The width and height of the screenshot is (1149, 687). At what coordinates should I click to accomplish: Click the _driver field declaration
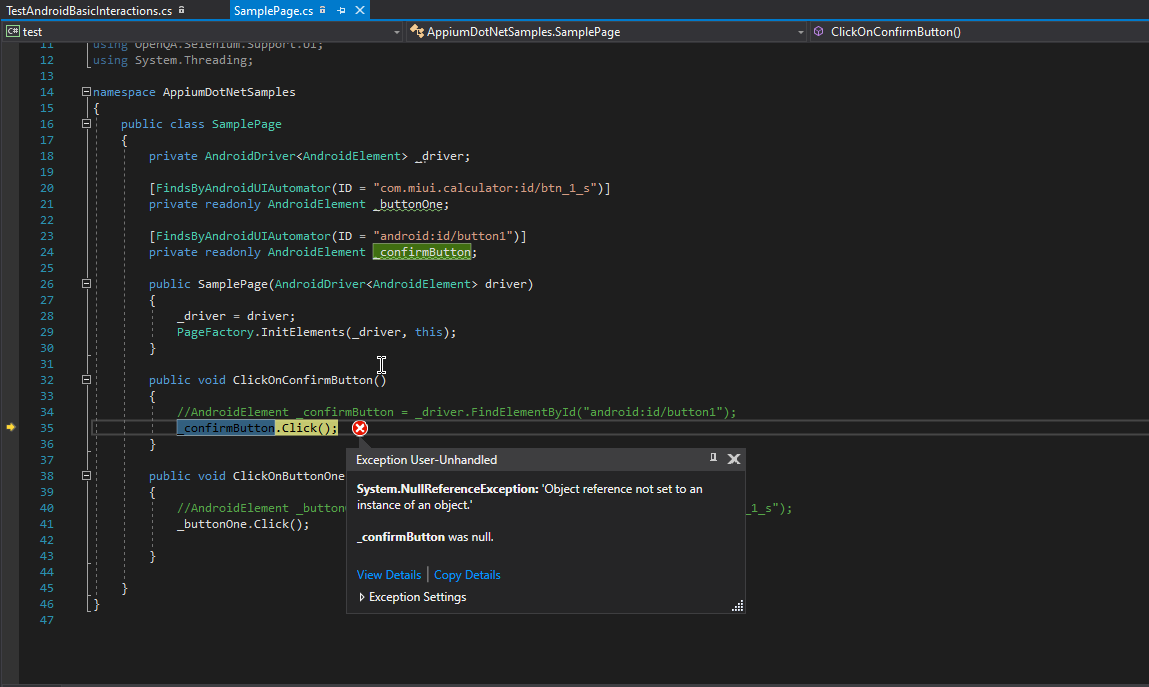click(x=443, y=156)
